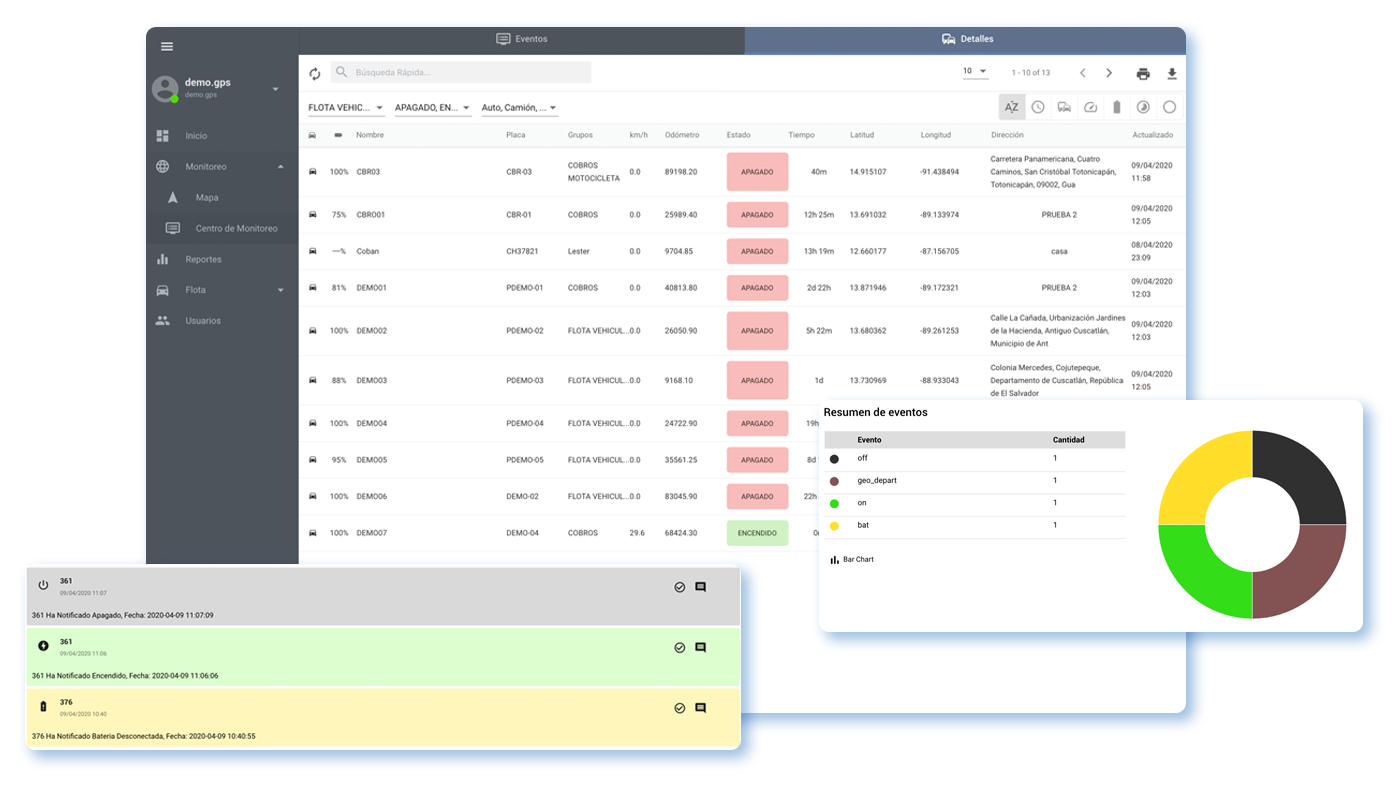Select the empty circle sort icon

(x=1169, y=107)
